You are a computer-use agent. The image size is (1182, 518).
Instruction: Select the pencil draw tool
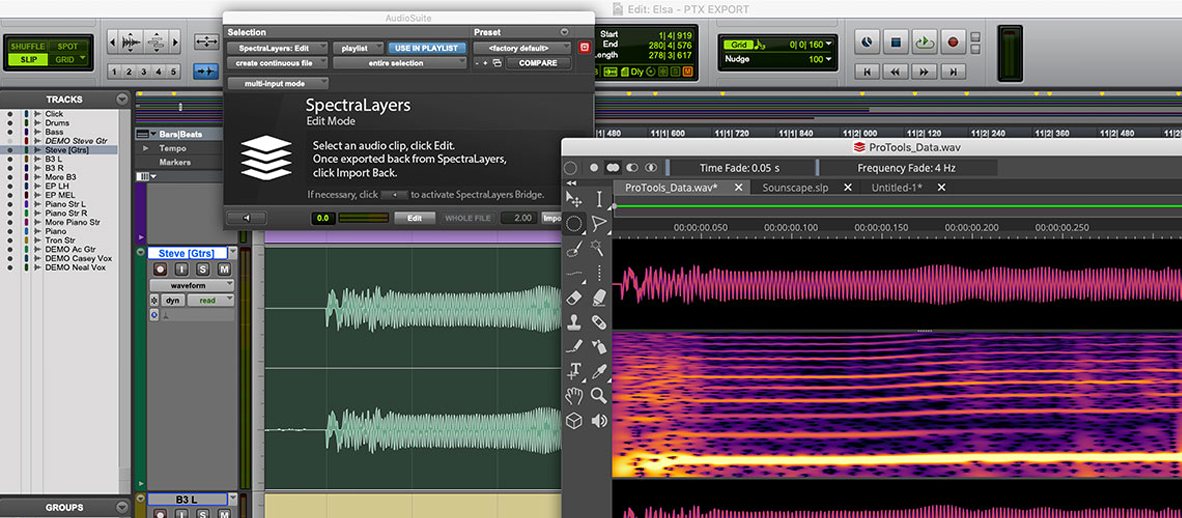574,347
